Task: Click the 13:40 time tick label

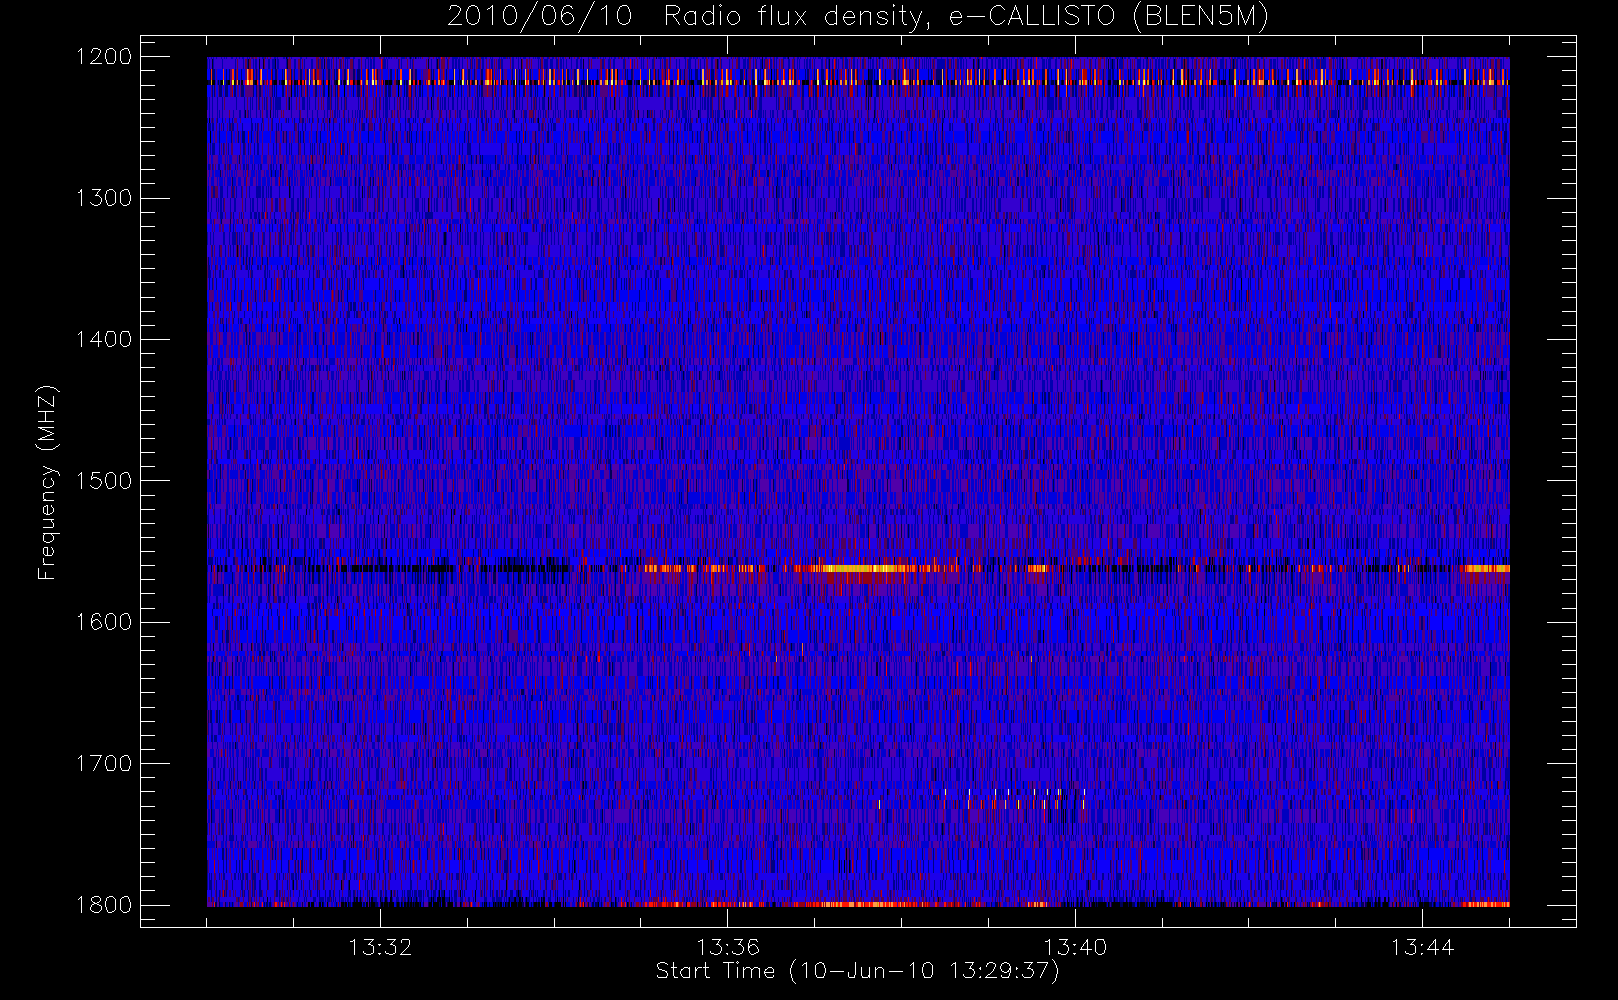Action: pos(1075,947)
